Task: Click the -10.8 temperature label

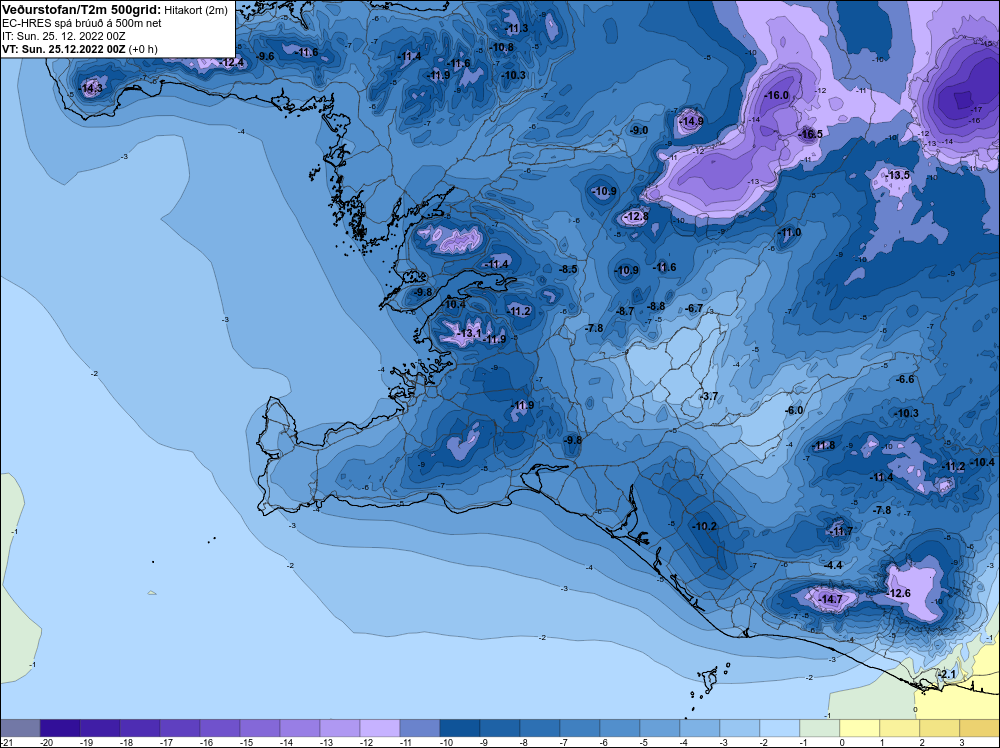Action: point(503,48)
